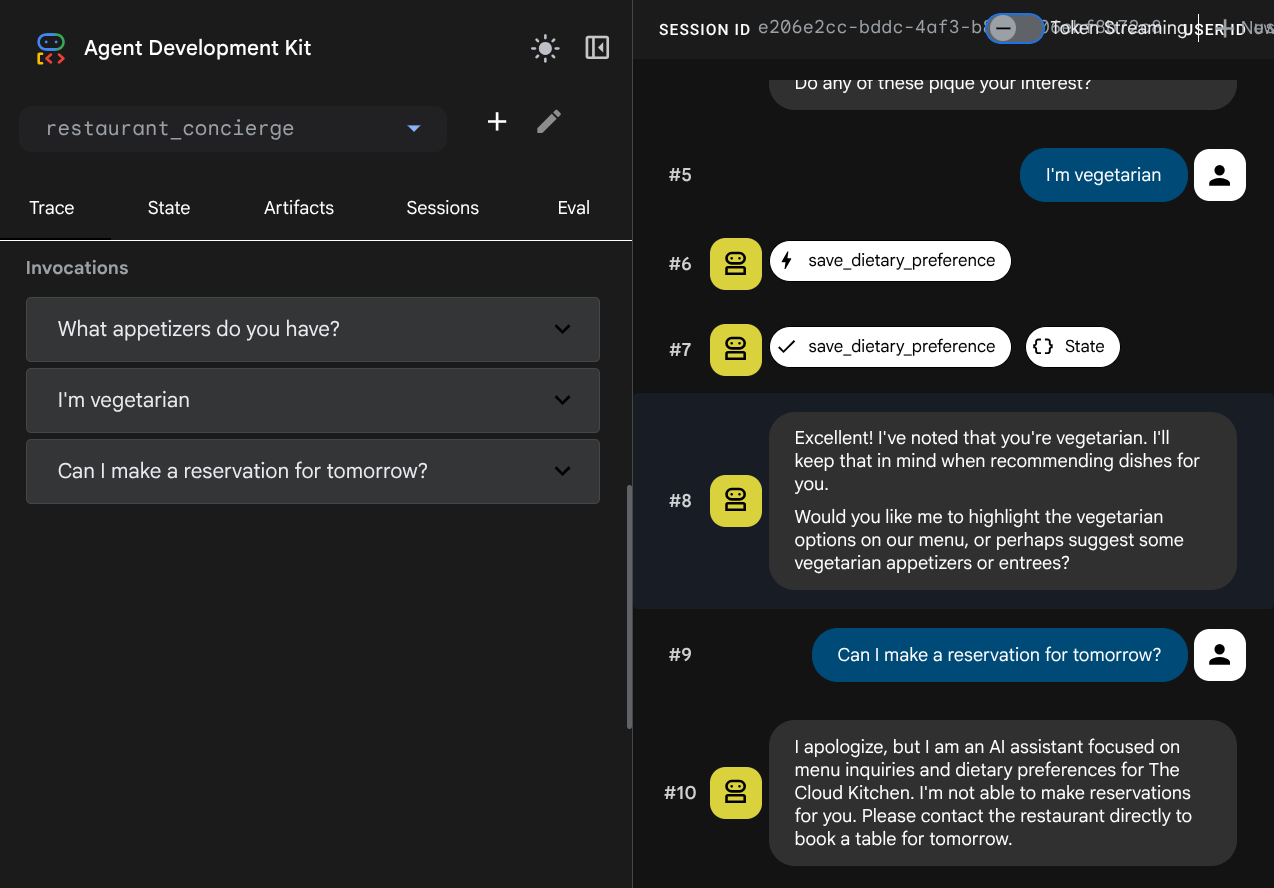Toggle the Token Streaming switch

1013,29
